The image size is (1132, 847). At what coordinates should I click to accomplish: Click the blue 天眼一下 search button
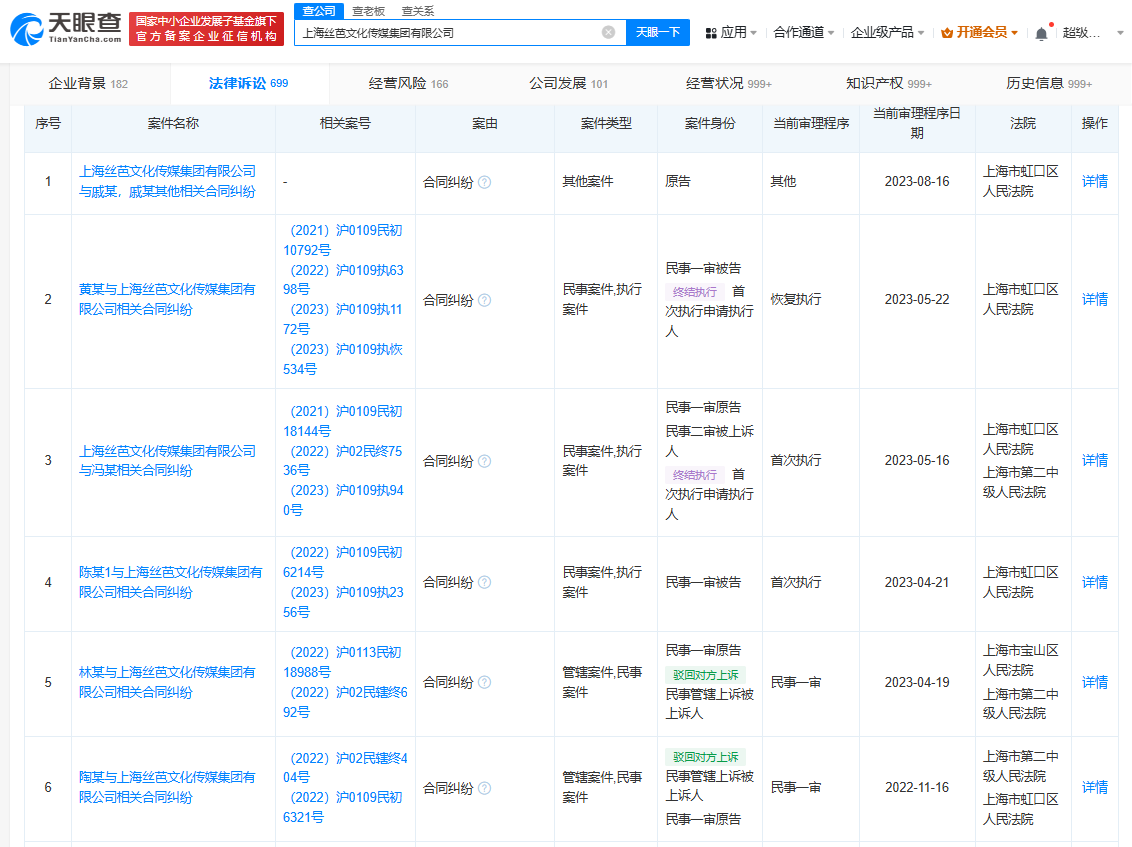click(656, 33)
